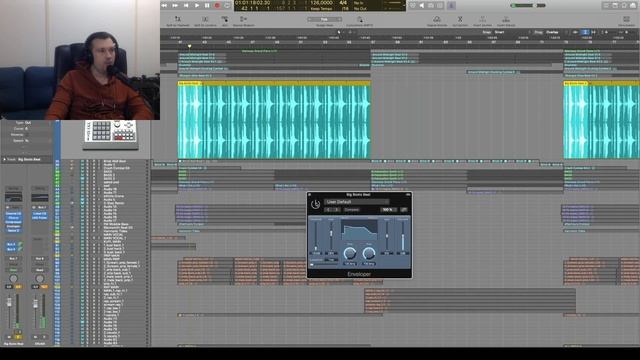Click the Pause transport button
The image size is (640, 360).
coord(207,5)
